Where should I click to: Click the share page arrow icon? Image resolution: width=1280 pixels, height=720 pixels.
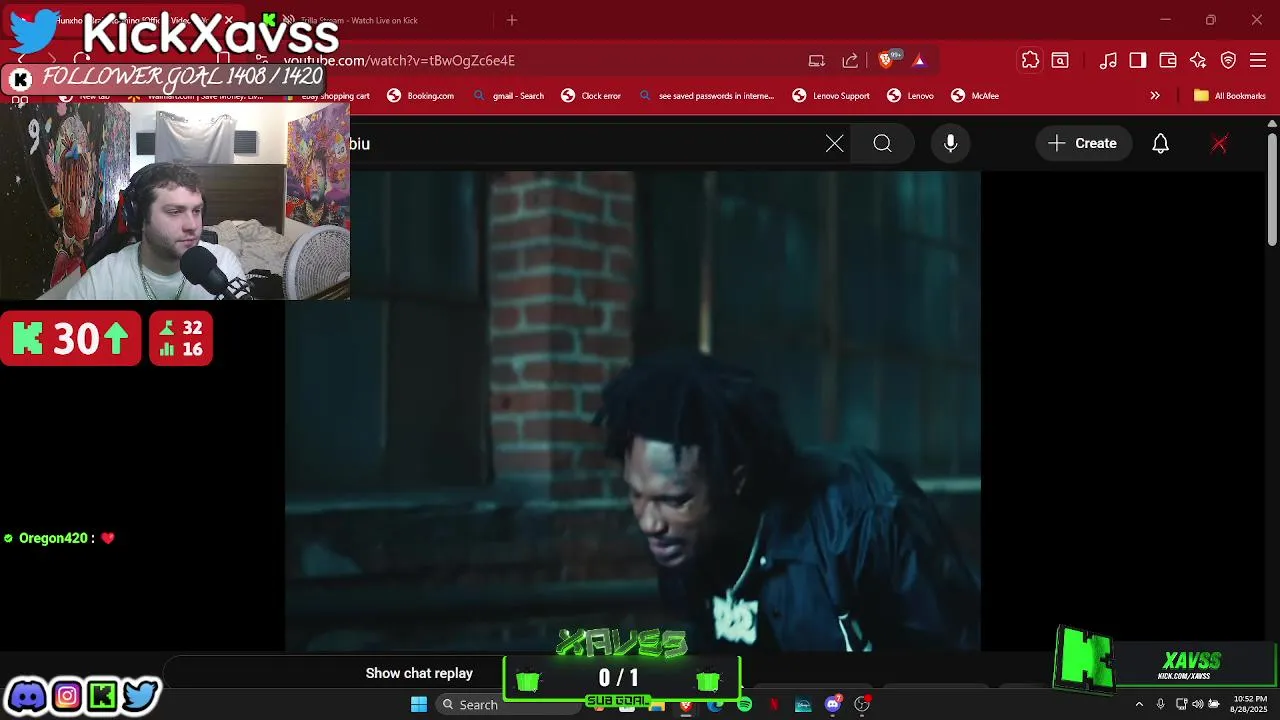(850, 60)
